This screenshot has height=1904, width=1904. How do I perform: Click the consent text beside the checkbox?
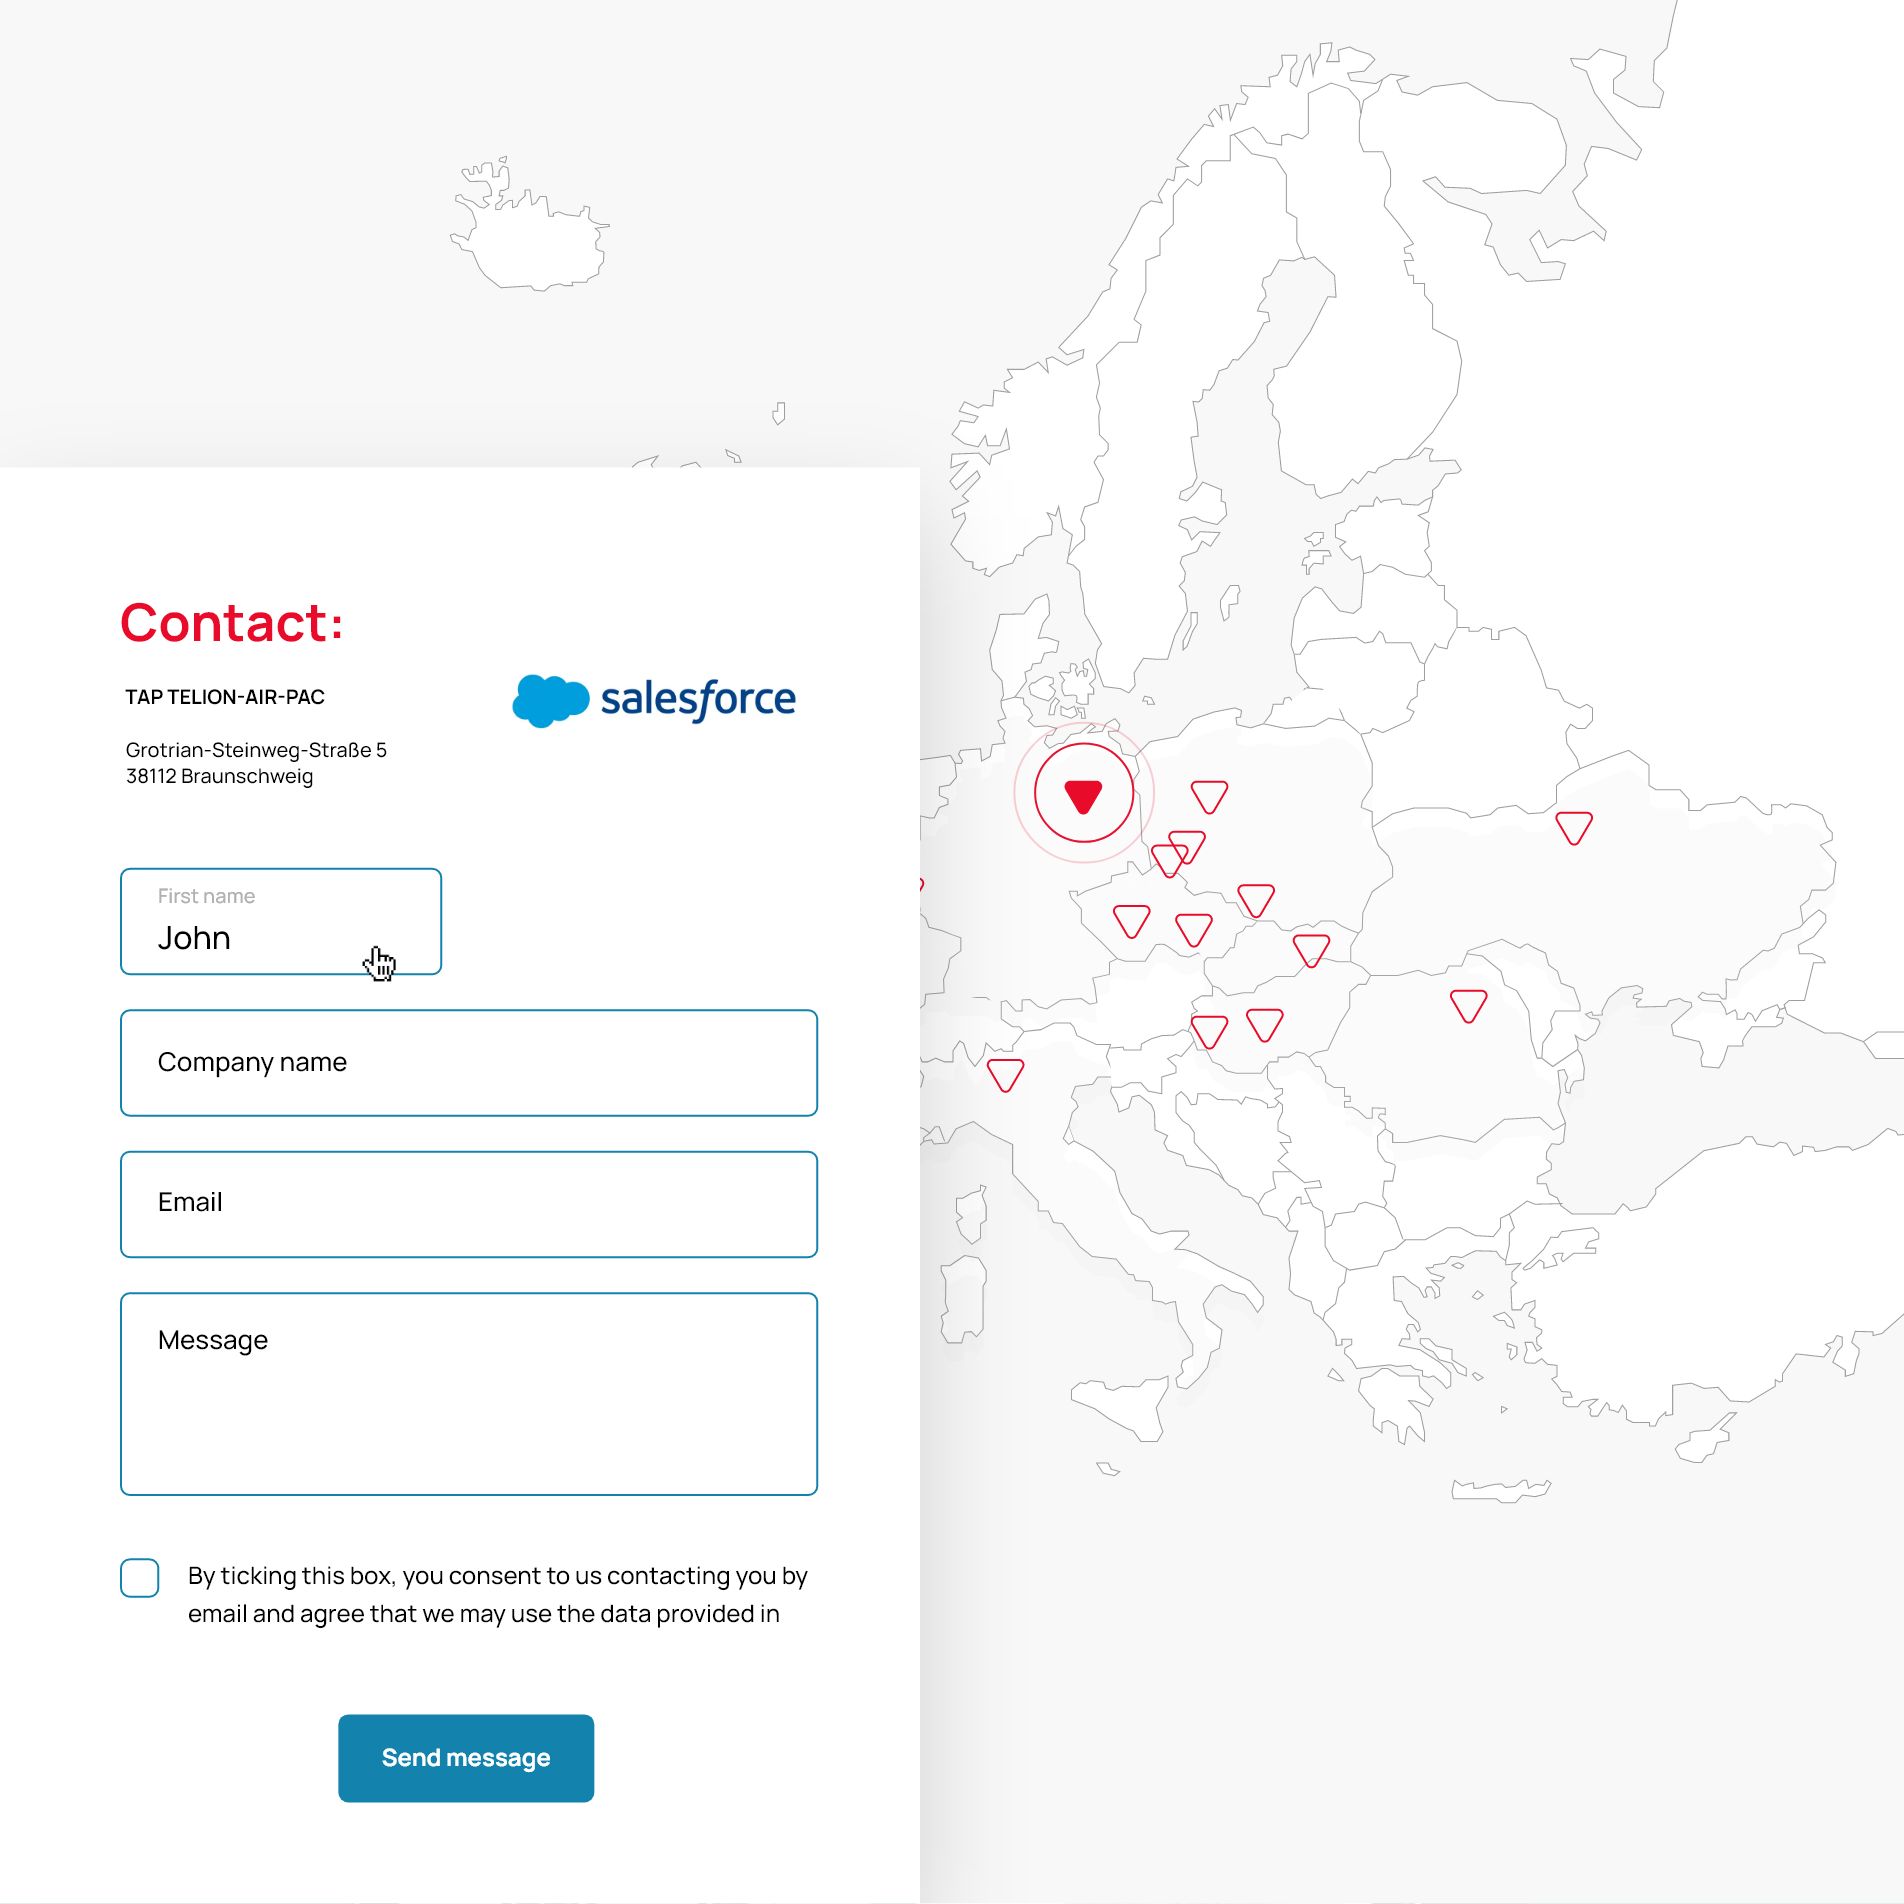(x=497, y=1594)
